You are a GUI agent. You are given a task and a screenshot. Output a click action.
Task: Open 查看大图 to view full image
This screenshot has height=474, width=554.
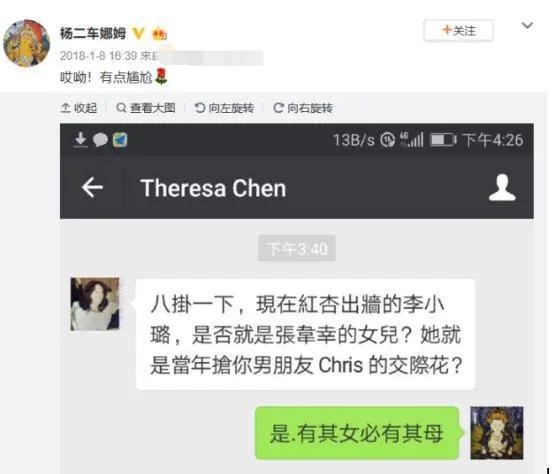[x=146, y=108]
